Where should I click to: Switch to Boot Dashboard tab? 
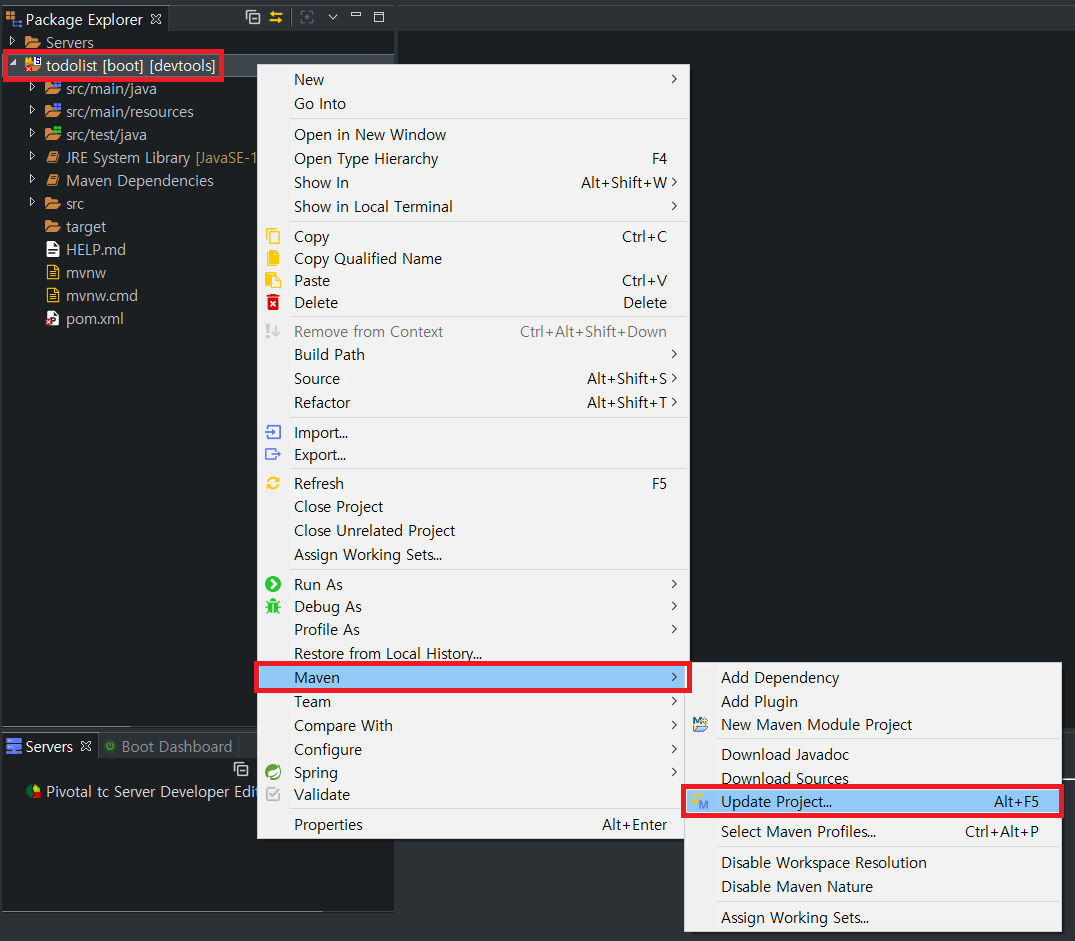pyautogui.click(x=168, y=746)
